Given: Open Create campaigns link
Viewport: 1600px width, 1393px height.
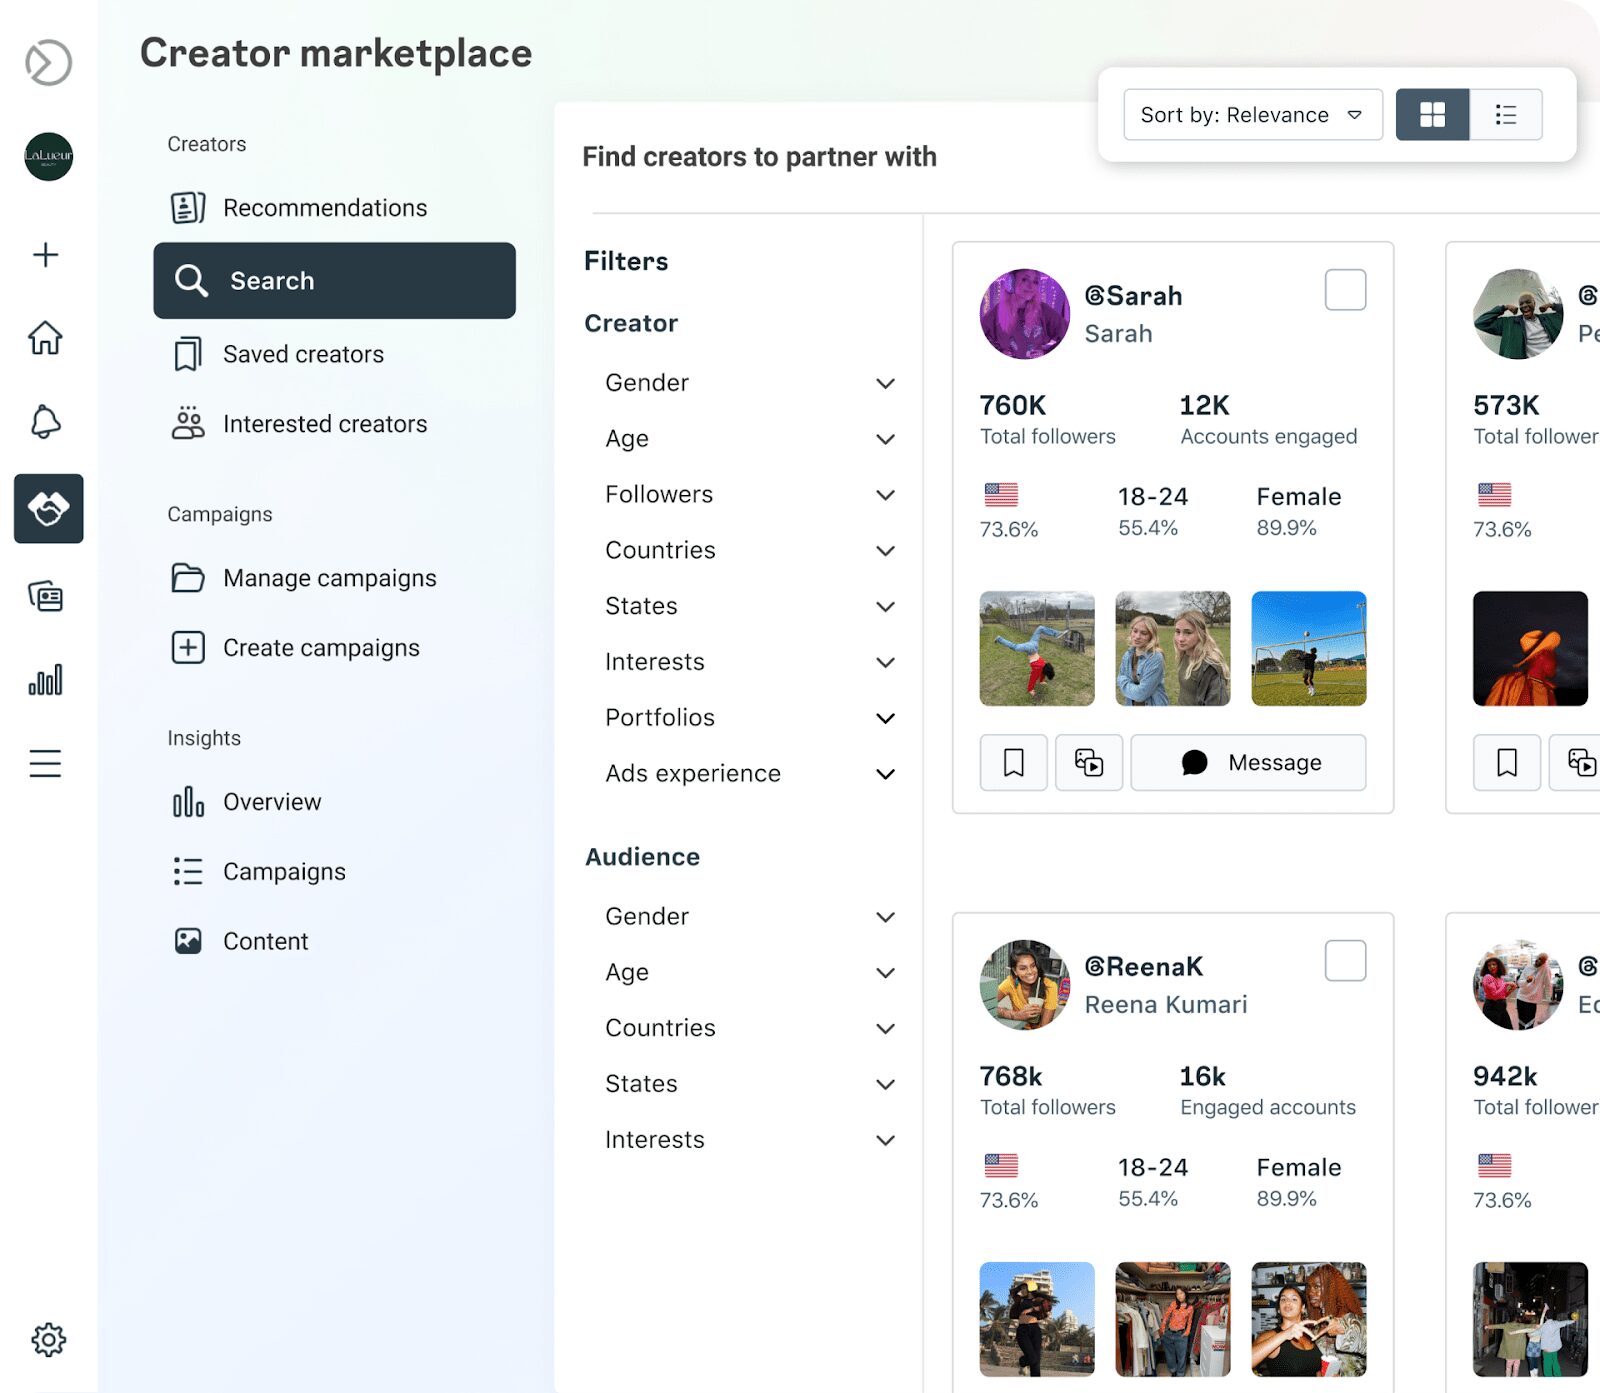Looking at the screenshot, I should [x=321, y=647].
